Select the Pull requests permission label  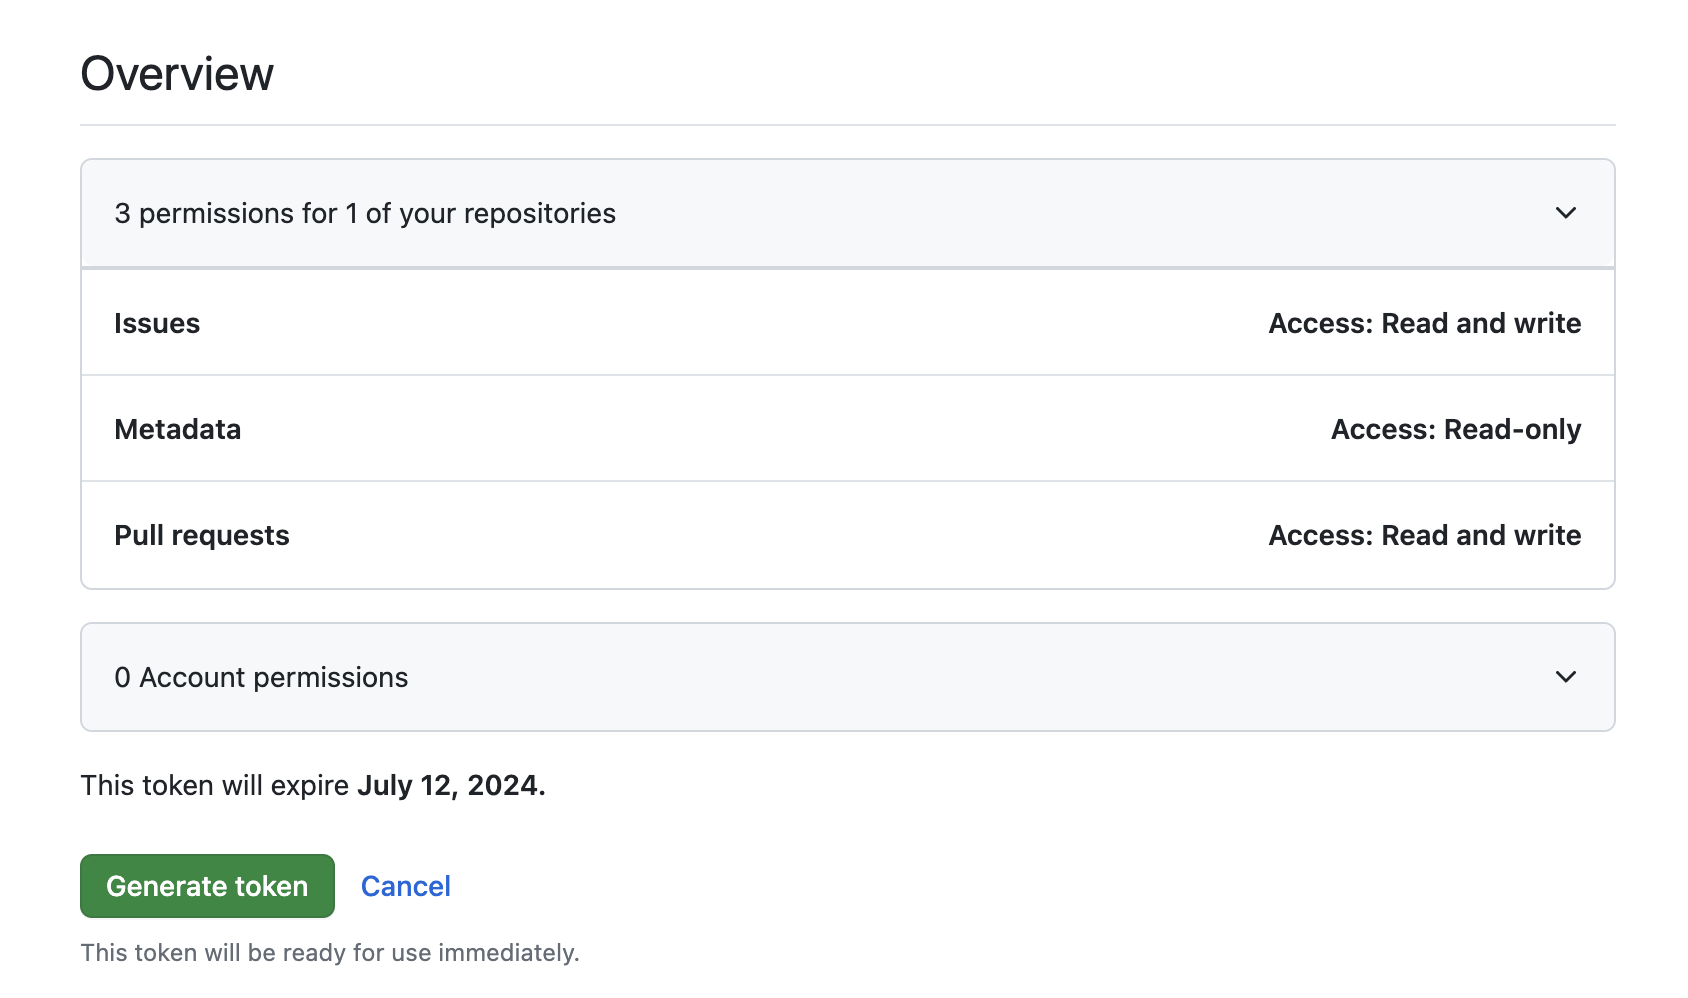tap(202, 535)
